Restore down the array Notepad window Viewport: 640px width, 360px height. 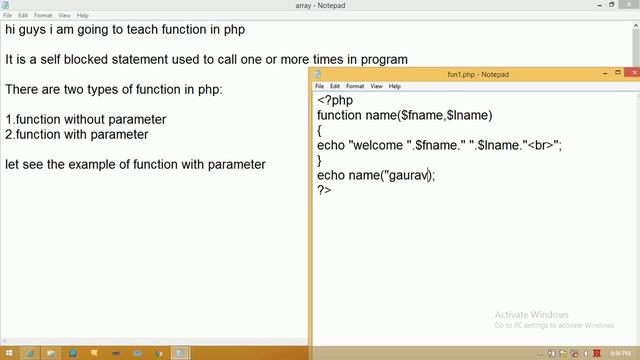(611, 4)
